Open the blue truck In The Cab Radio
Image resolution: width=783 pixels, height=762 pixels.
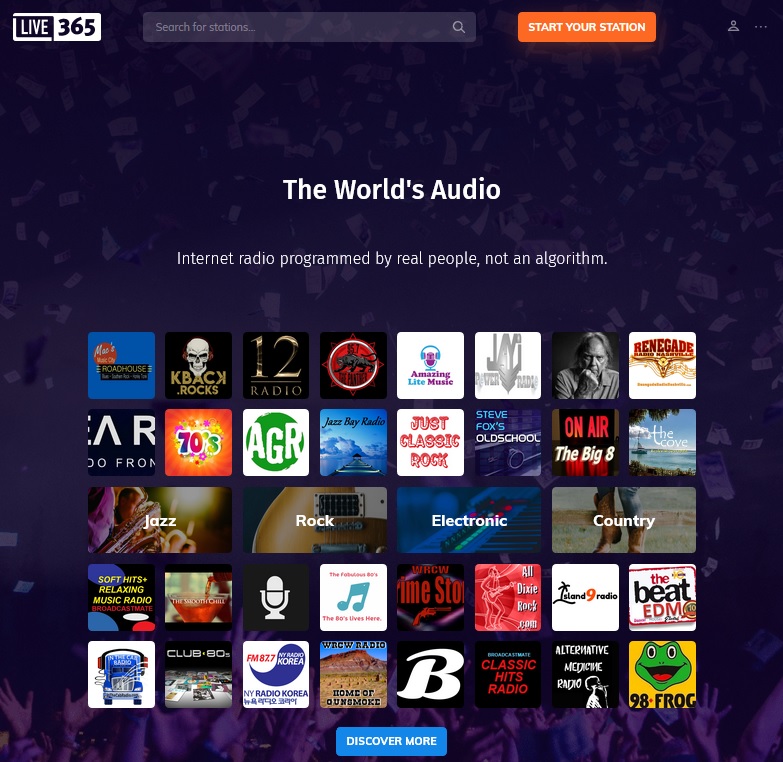point(121,675)
